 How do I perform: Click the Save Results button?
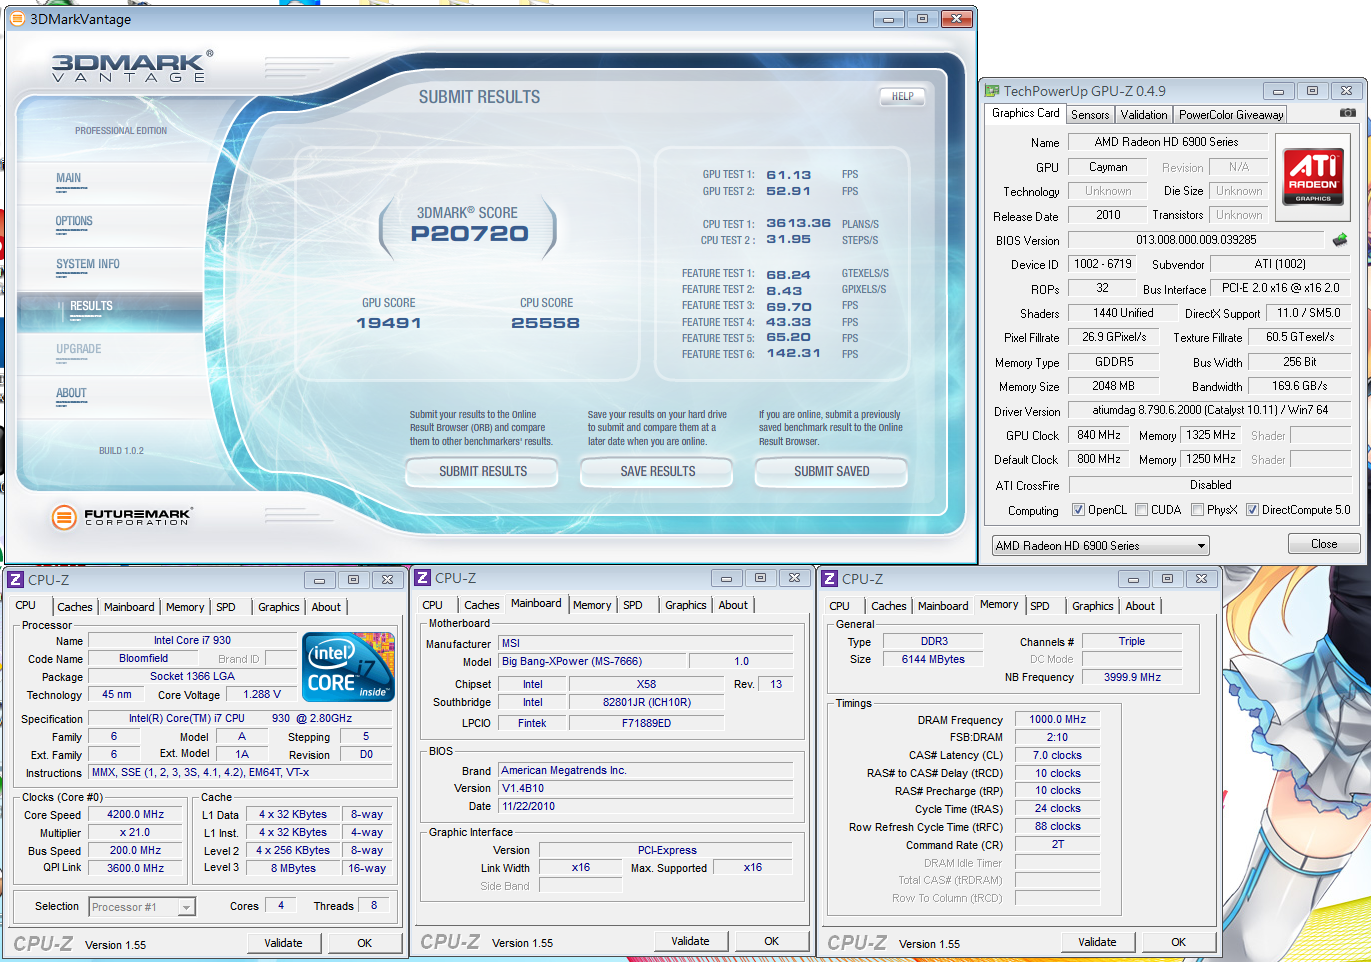pos(657,472)
